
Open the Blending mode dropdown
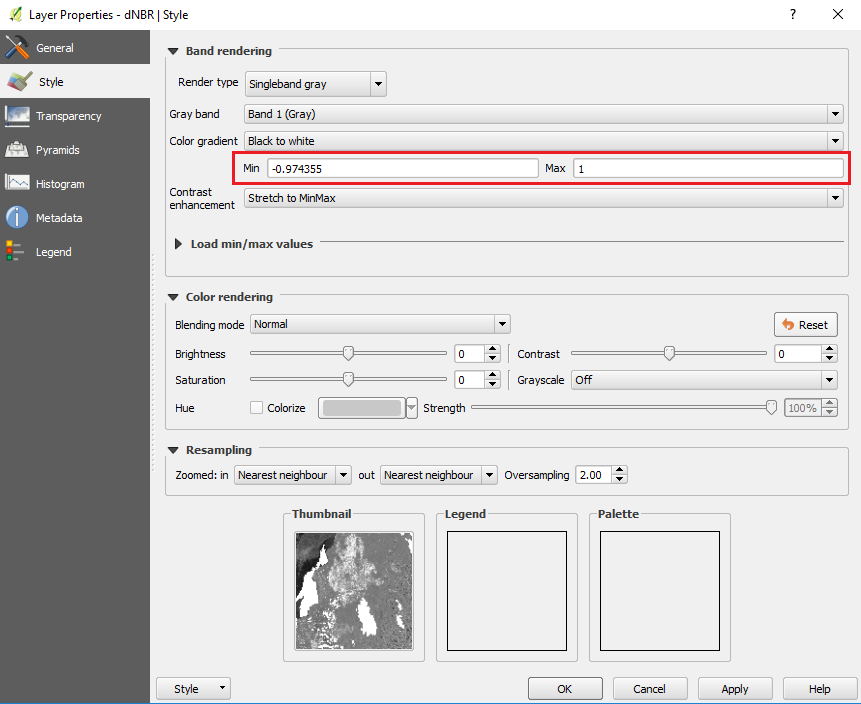380,324
